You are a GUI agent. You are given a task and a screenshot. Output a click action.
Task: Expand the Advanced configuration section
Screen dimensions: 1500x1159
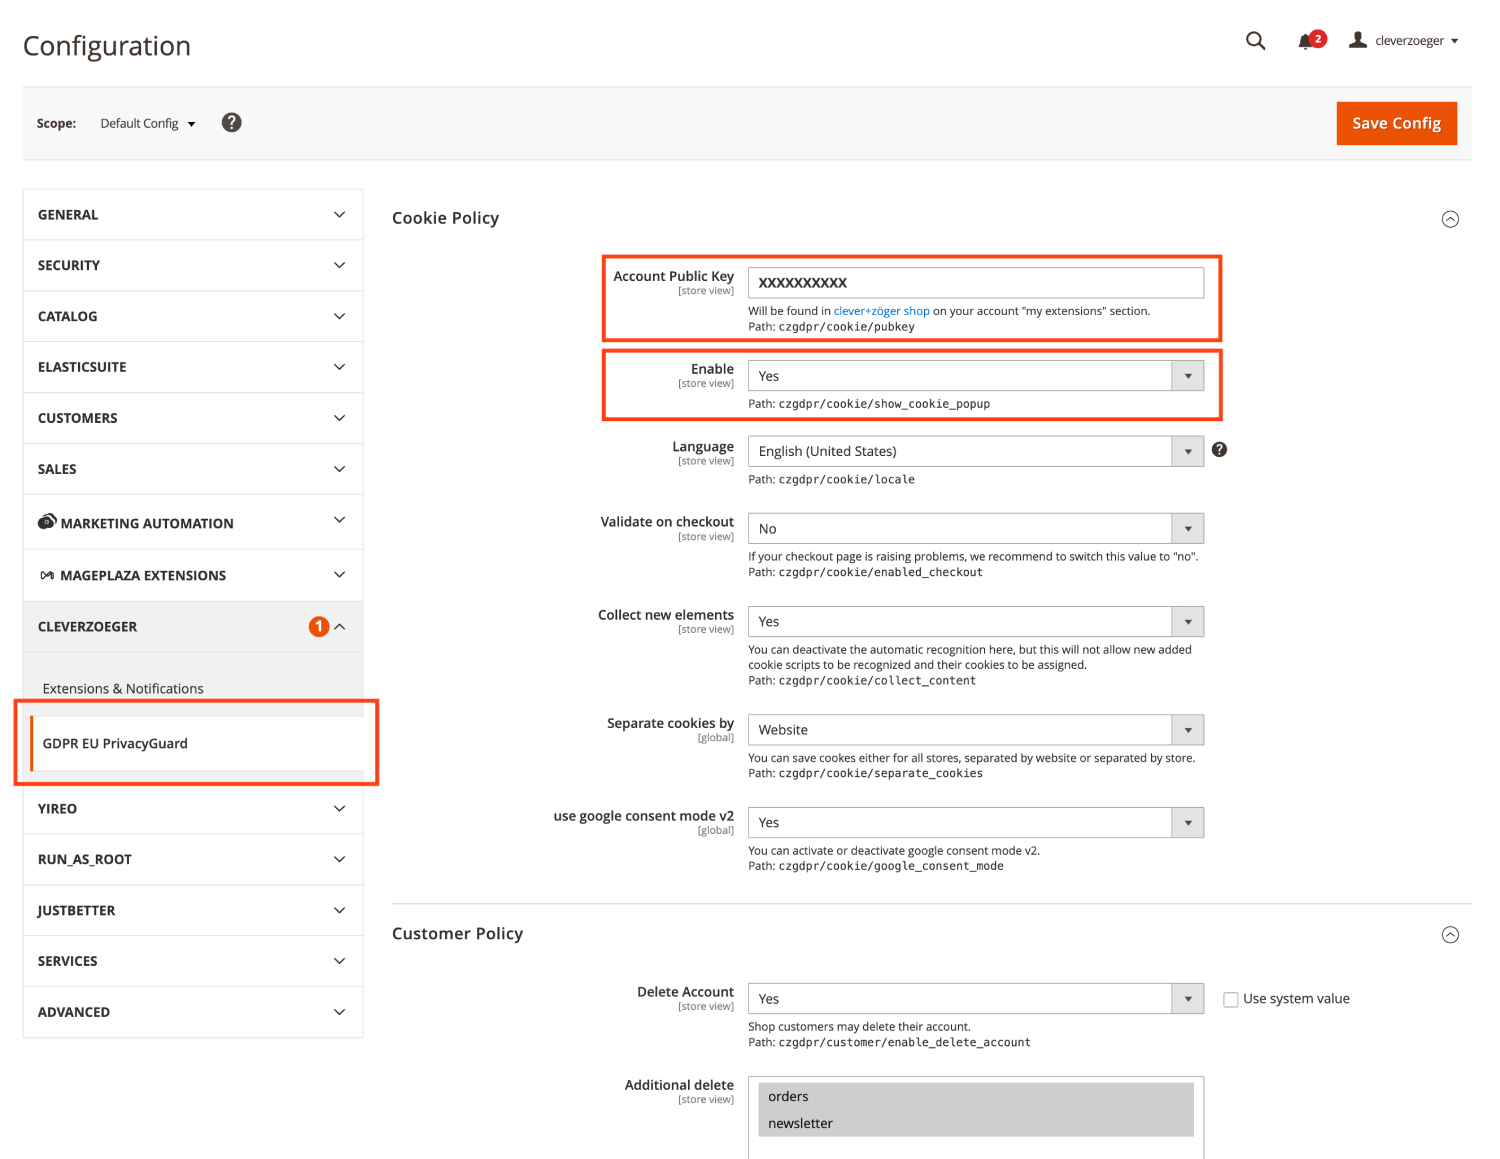coord(193,1013)
